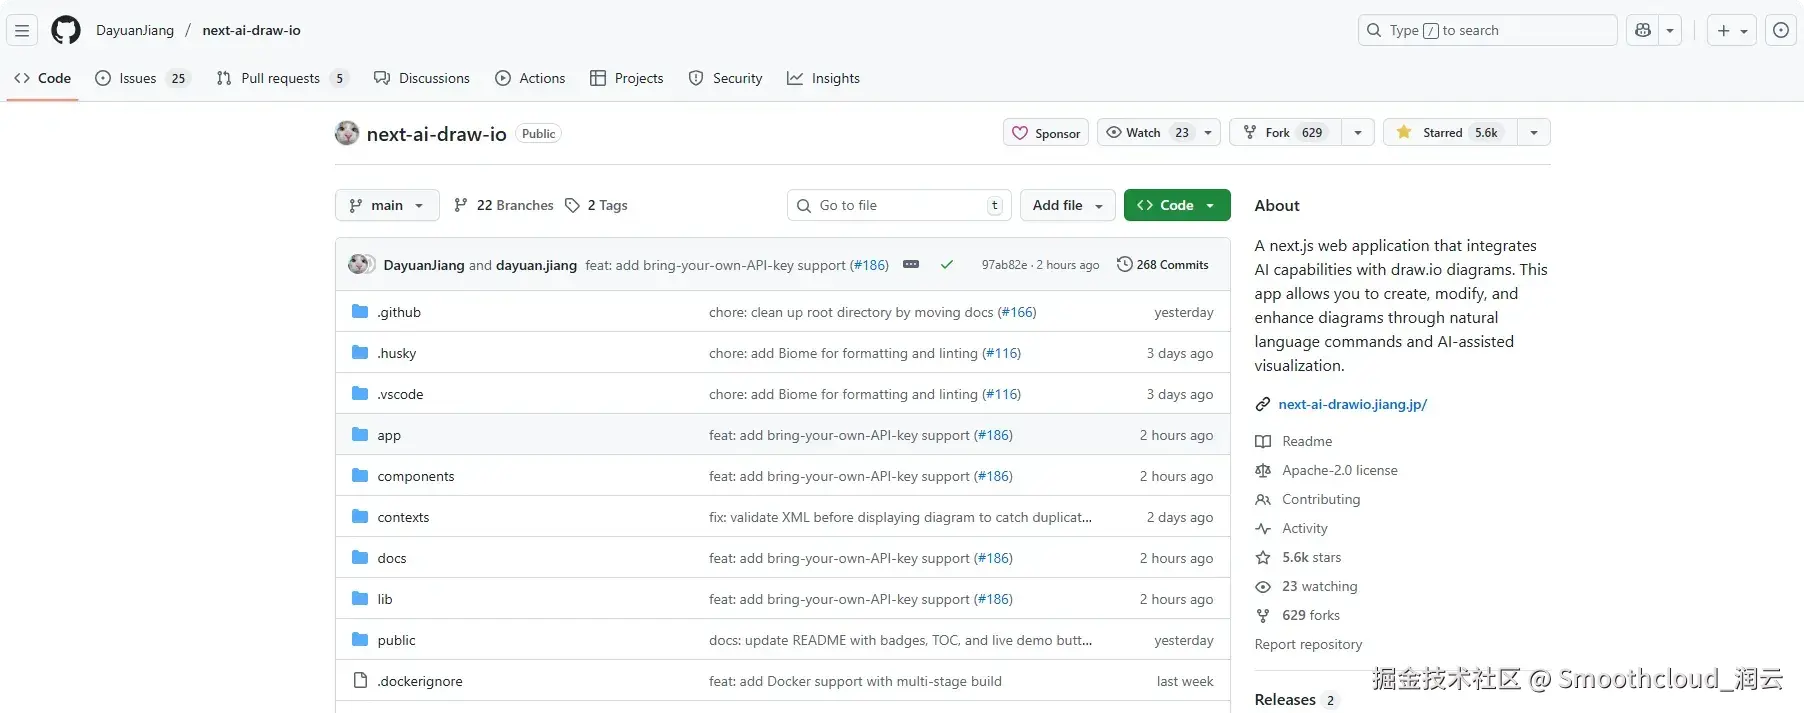This screenshot has height=713, width=1804.
Task: Open the Pull requests tab
Action: (282, 78)
